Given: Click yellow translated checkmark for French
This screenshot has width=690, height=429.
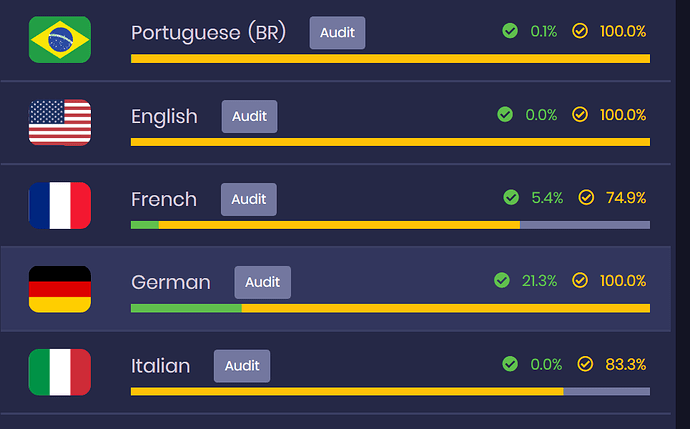Looking at the screenshot, I should pyautogui.click(x=586, y=197).
